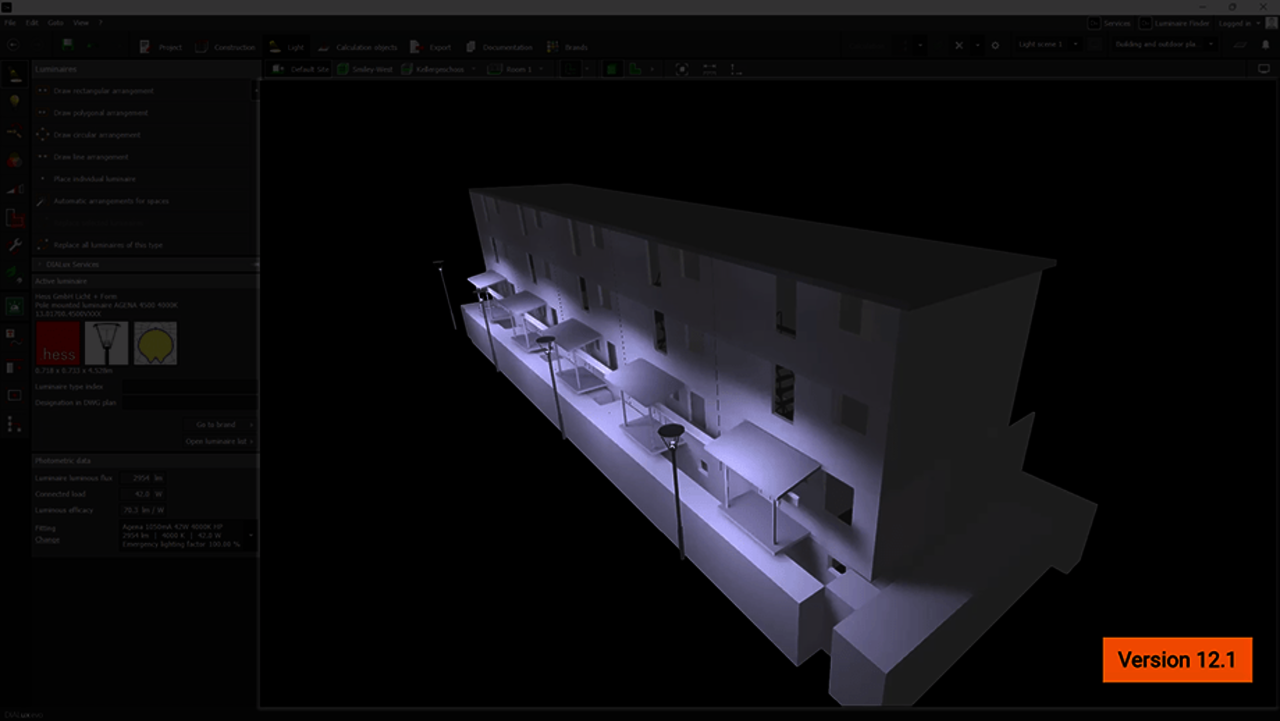Open Building and outdoor plan dropdown
This screenshot has height=721, width=1280.
[1164, 45]
